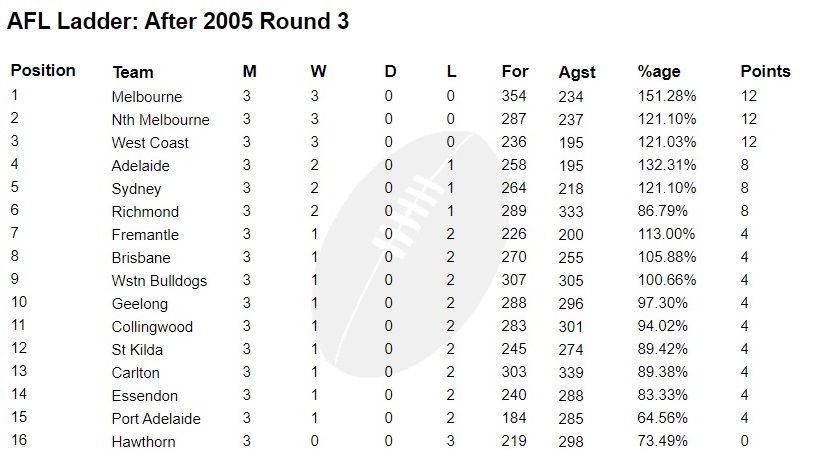This screenshot has height=461, width=818.
Task: Click the Sydney team name
Action: pyautogui.click(x=136, y=189)
